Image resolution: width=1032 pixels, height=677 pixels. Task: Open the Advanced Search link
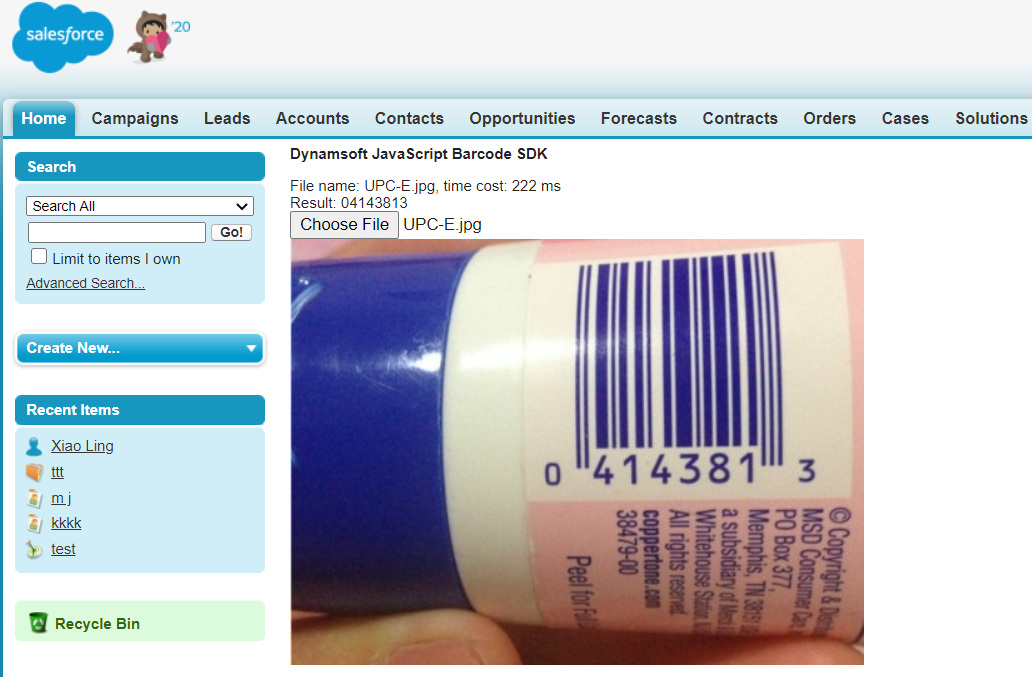tap(86, 283)
